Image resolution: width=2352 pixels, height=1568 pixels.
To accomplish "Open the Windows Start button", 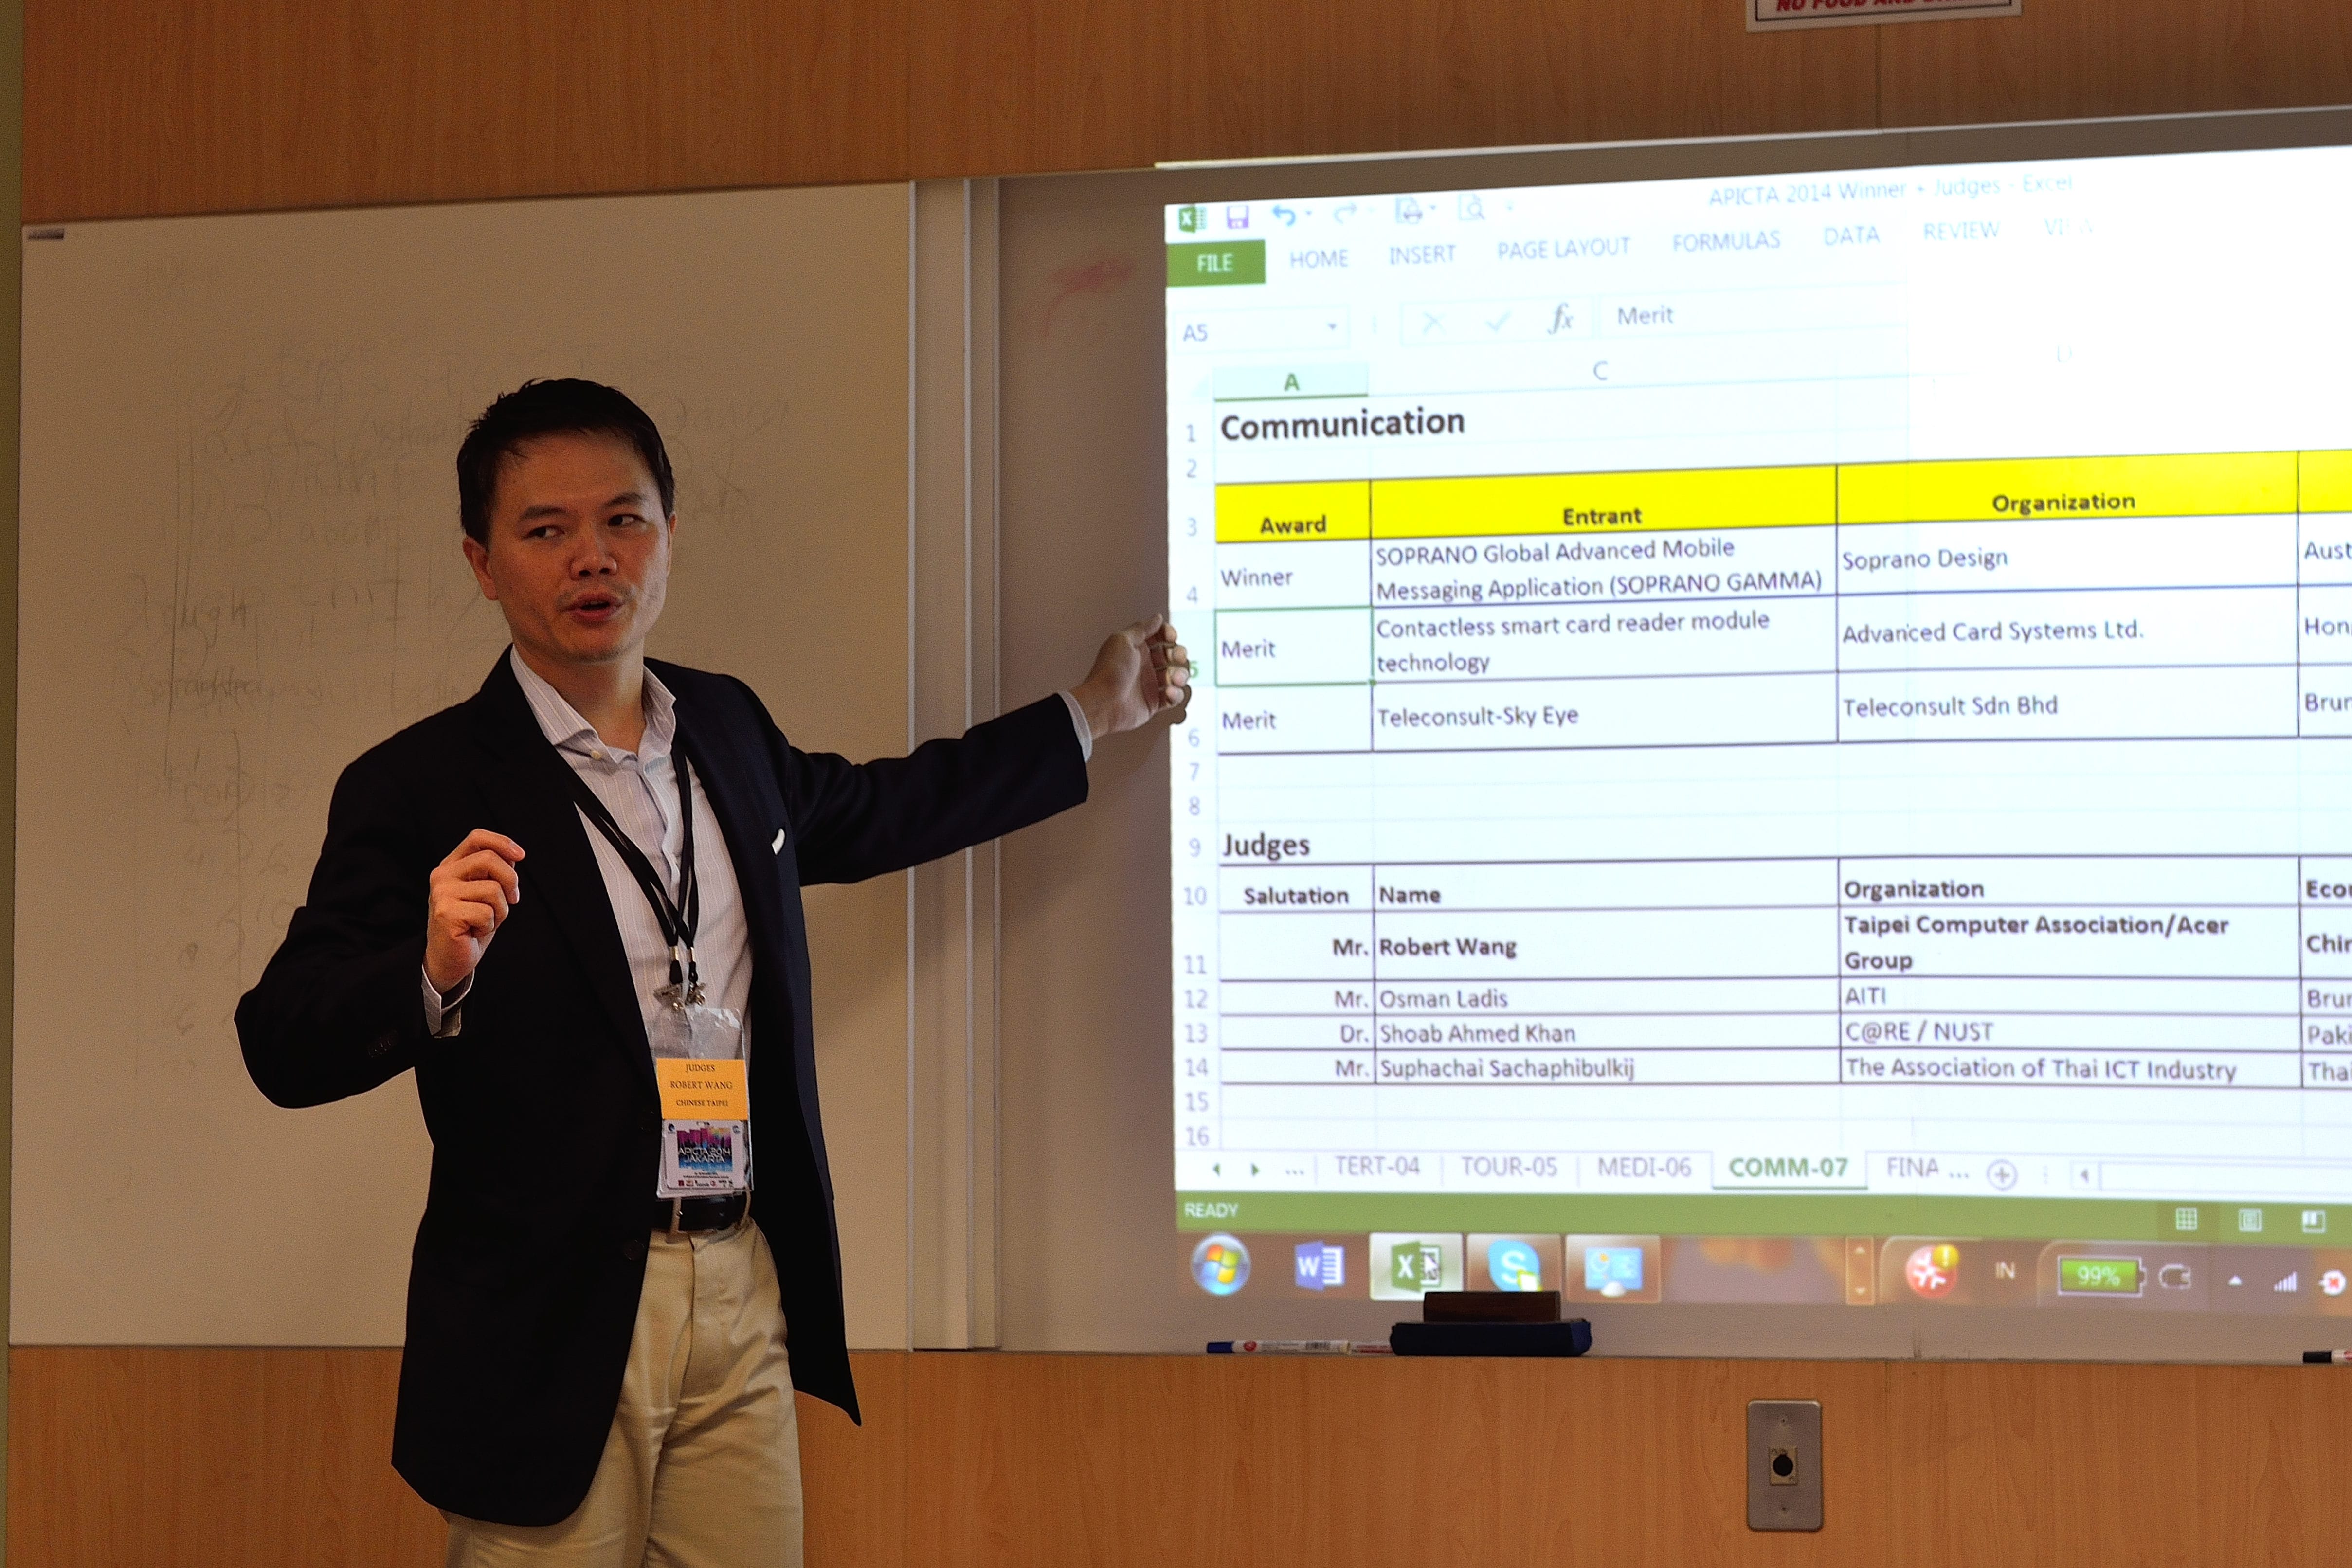I will (x=1220, y=1265).
